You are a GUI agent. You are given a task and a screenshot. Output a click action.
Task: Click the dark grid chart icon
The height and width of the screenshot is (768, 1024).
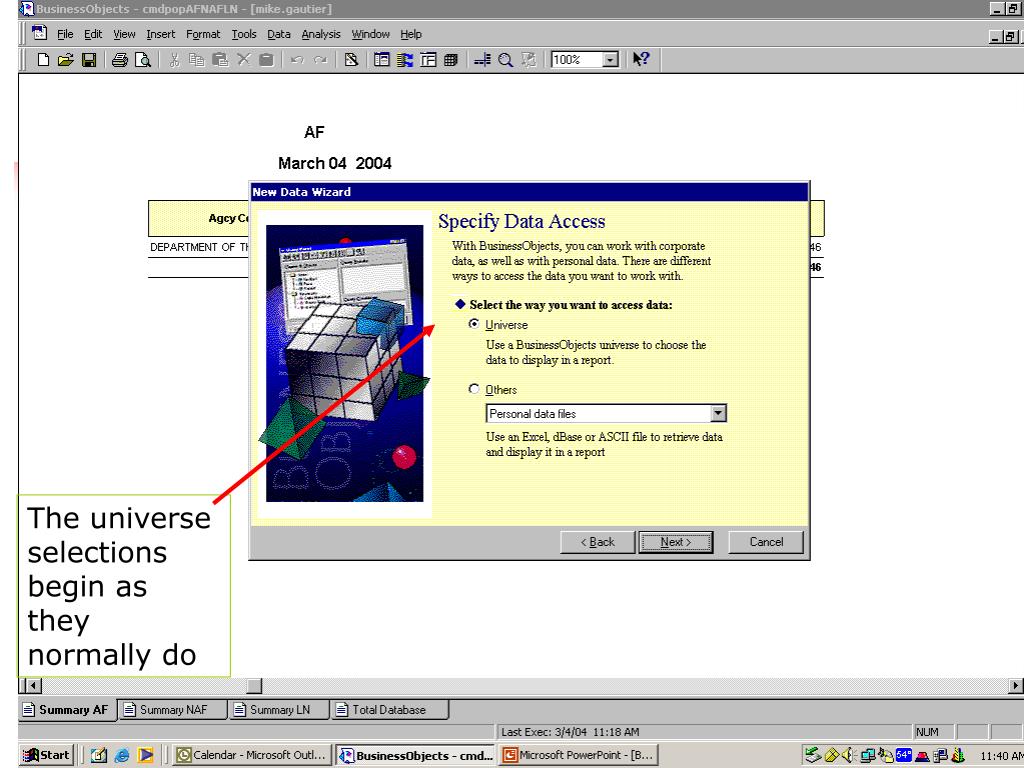(x=451, y=60)
